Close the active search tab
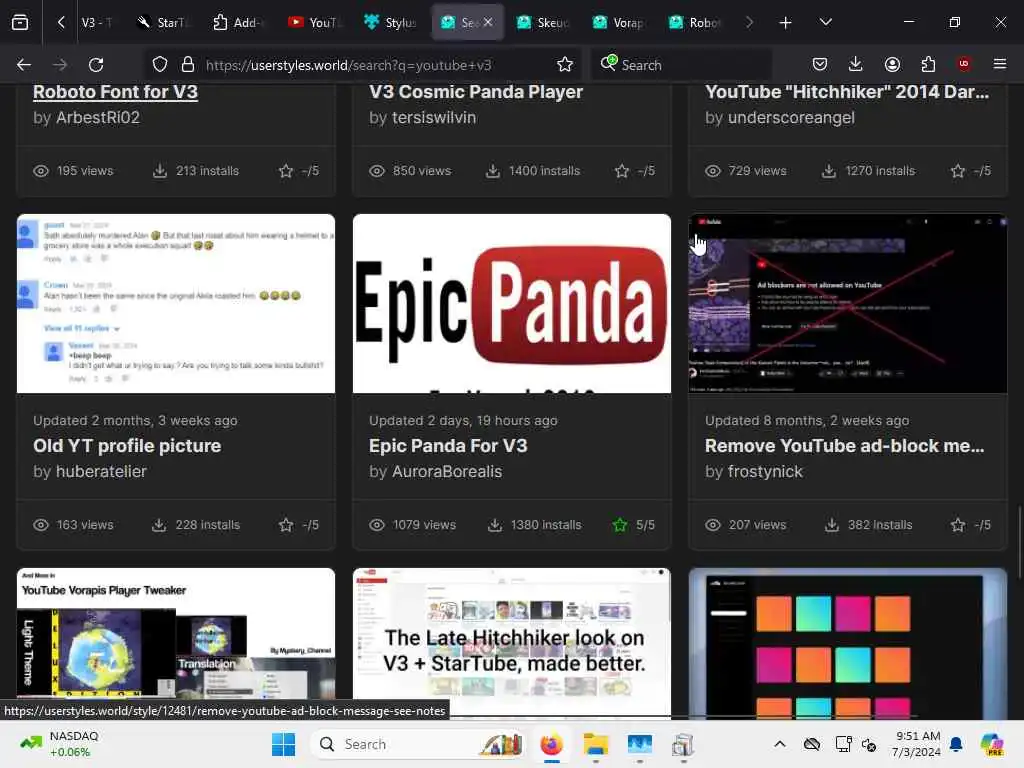 coord(488,22)
